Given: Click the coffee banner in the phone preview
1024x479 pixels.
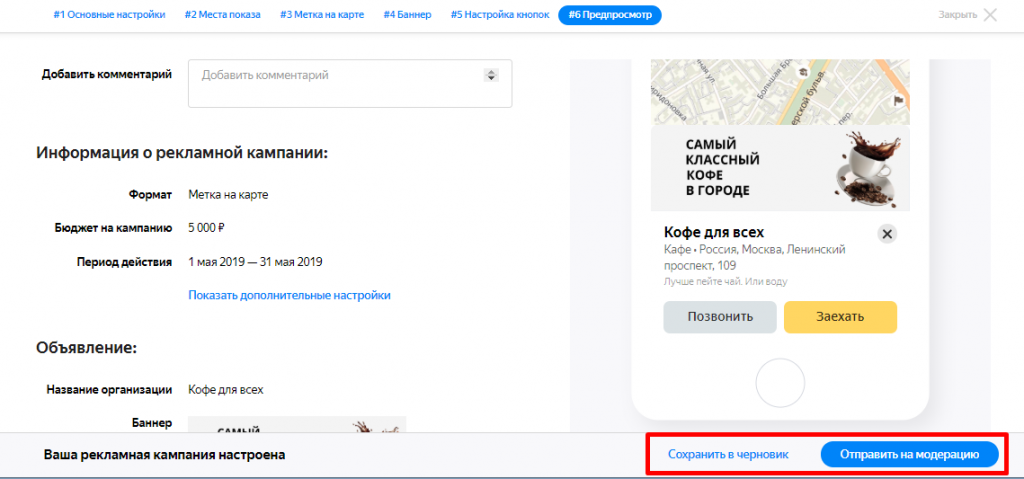Looking at the screenshot, I should click(x=780, y=168).
